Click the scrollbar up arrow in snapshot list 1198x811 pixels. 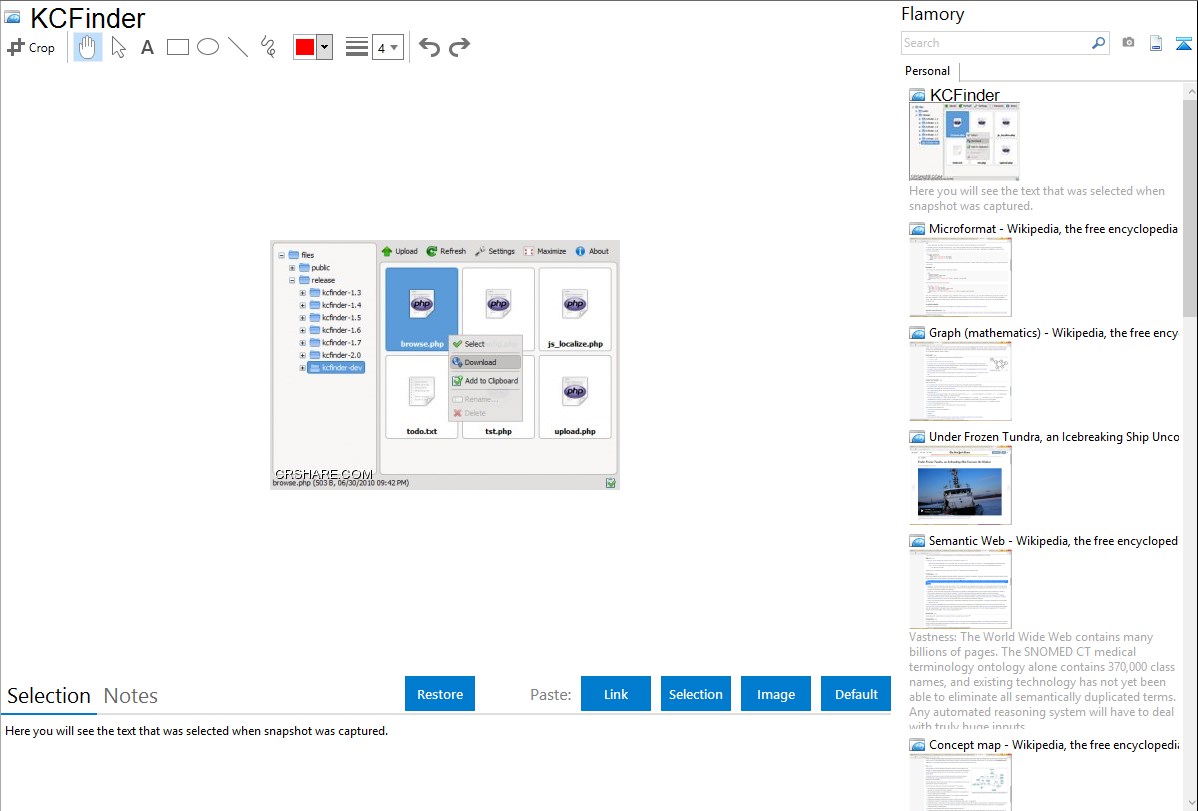coord(1190,91)
